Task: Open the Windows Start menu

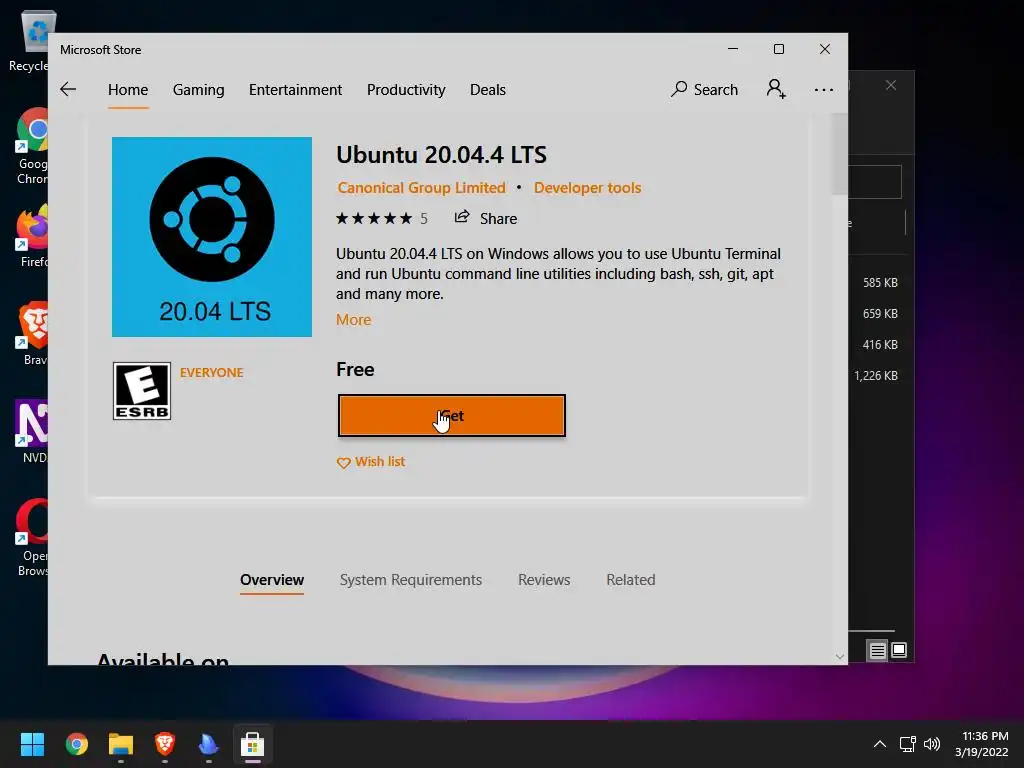Action: [32, 744]
